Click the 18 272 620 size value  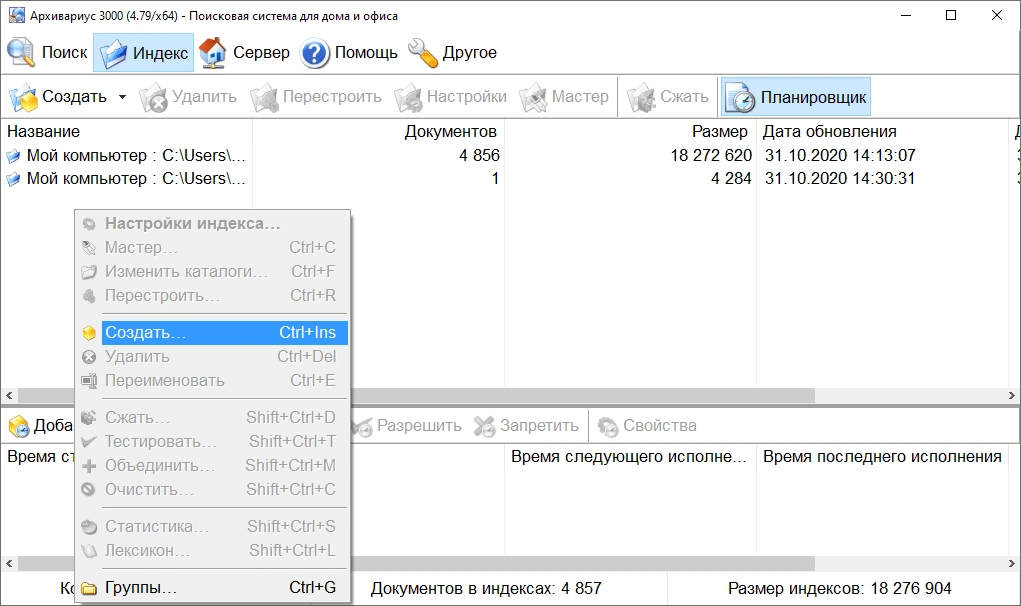click(711, 156)
